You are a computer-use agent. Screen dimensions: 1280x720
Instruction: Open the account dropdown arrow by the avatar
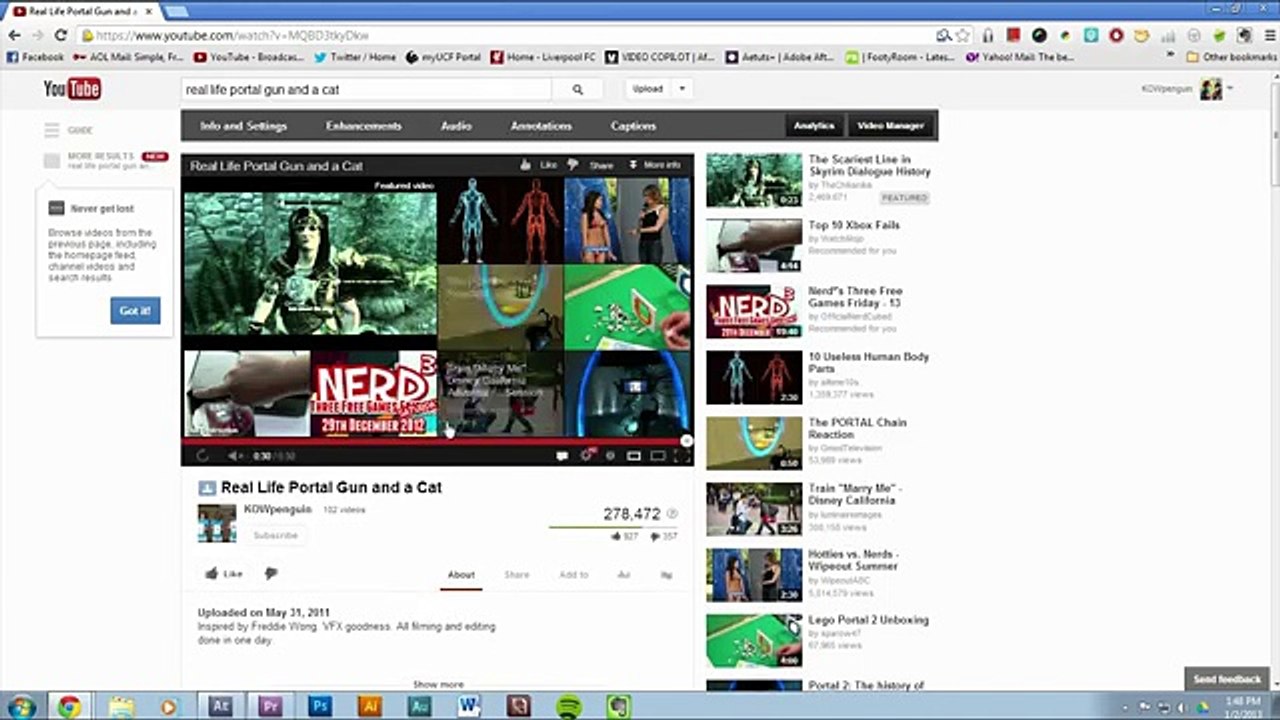pyautogui.click(x=1230, y=89)
